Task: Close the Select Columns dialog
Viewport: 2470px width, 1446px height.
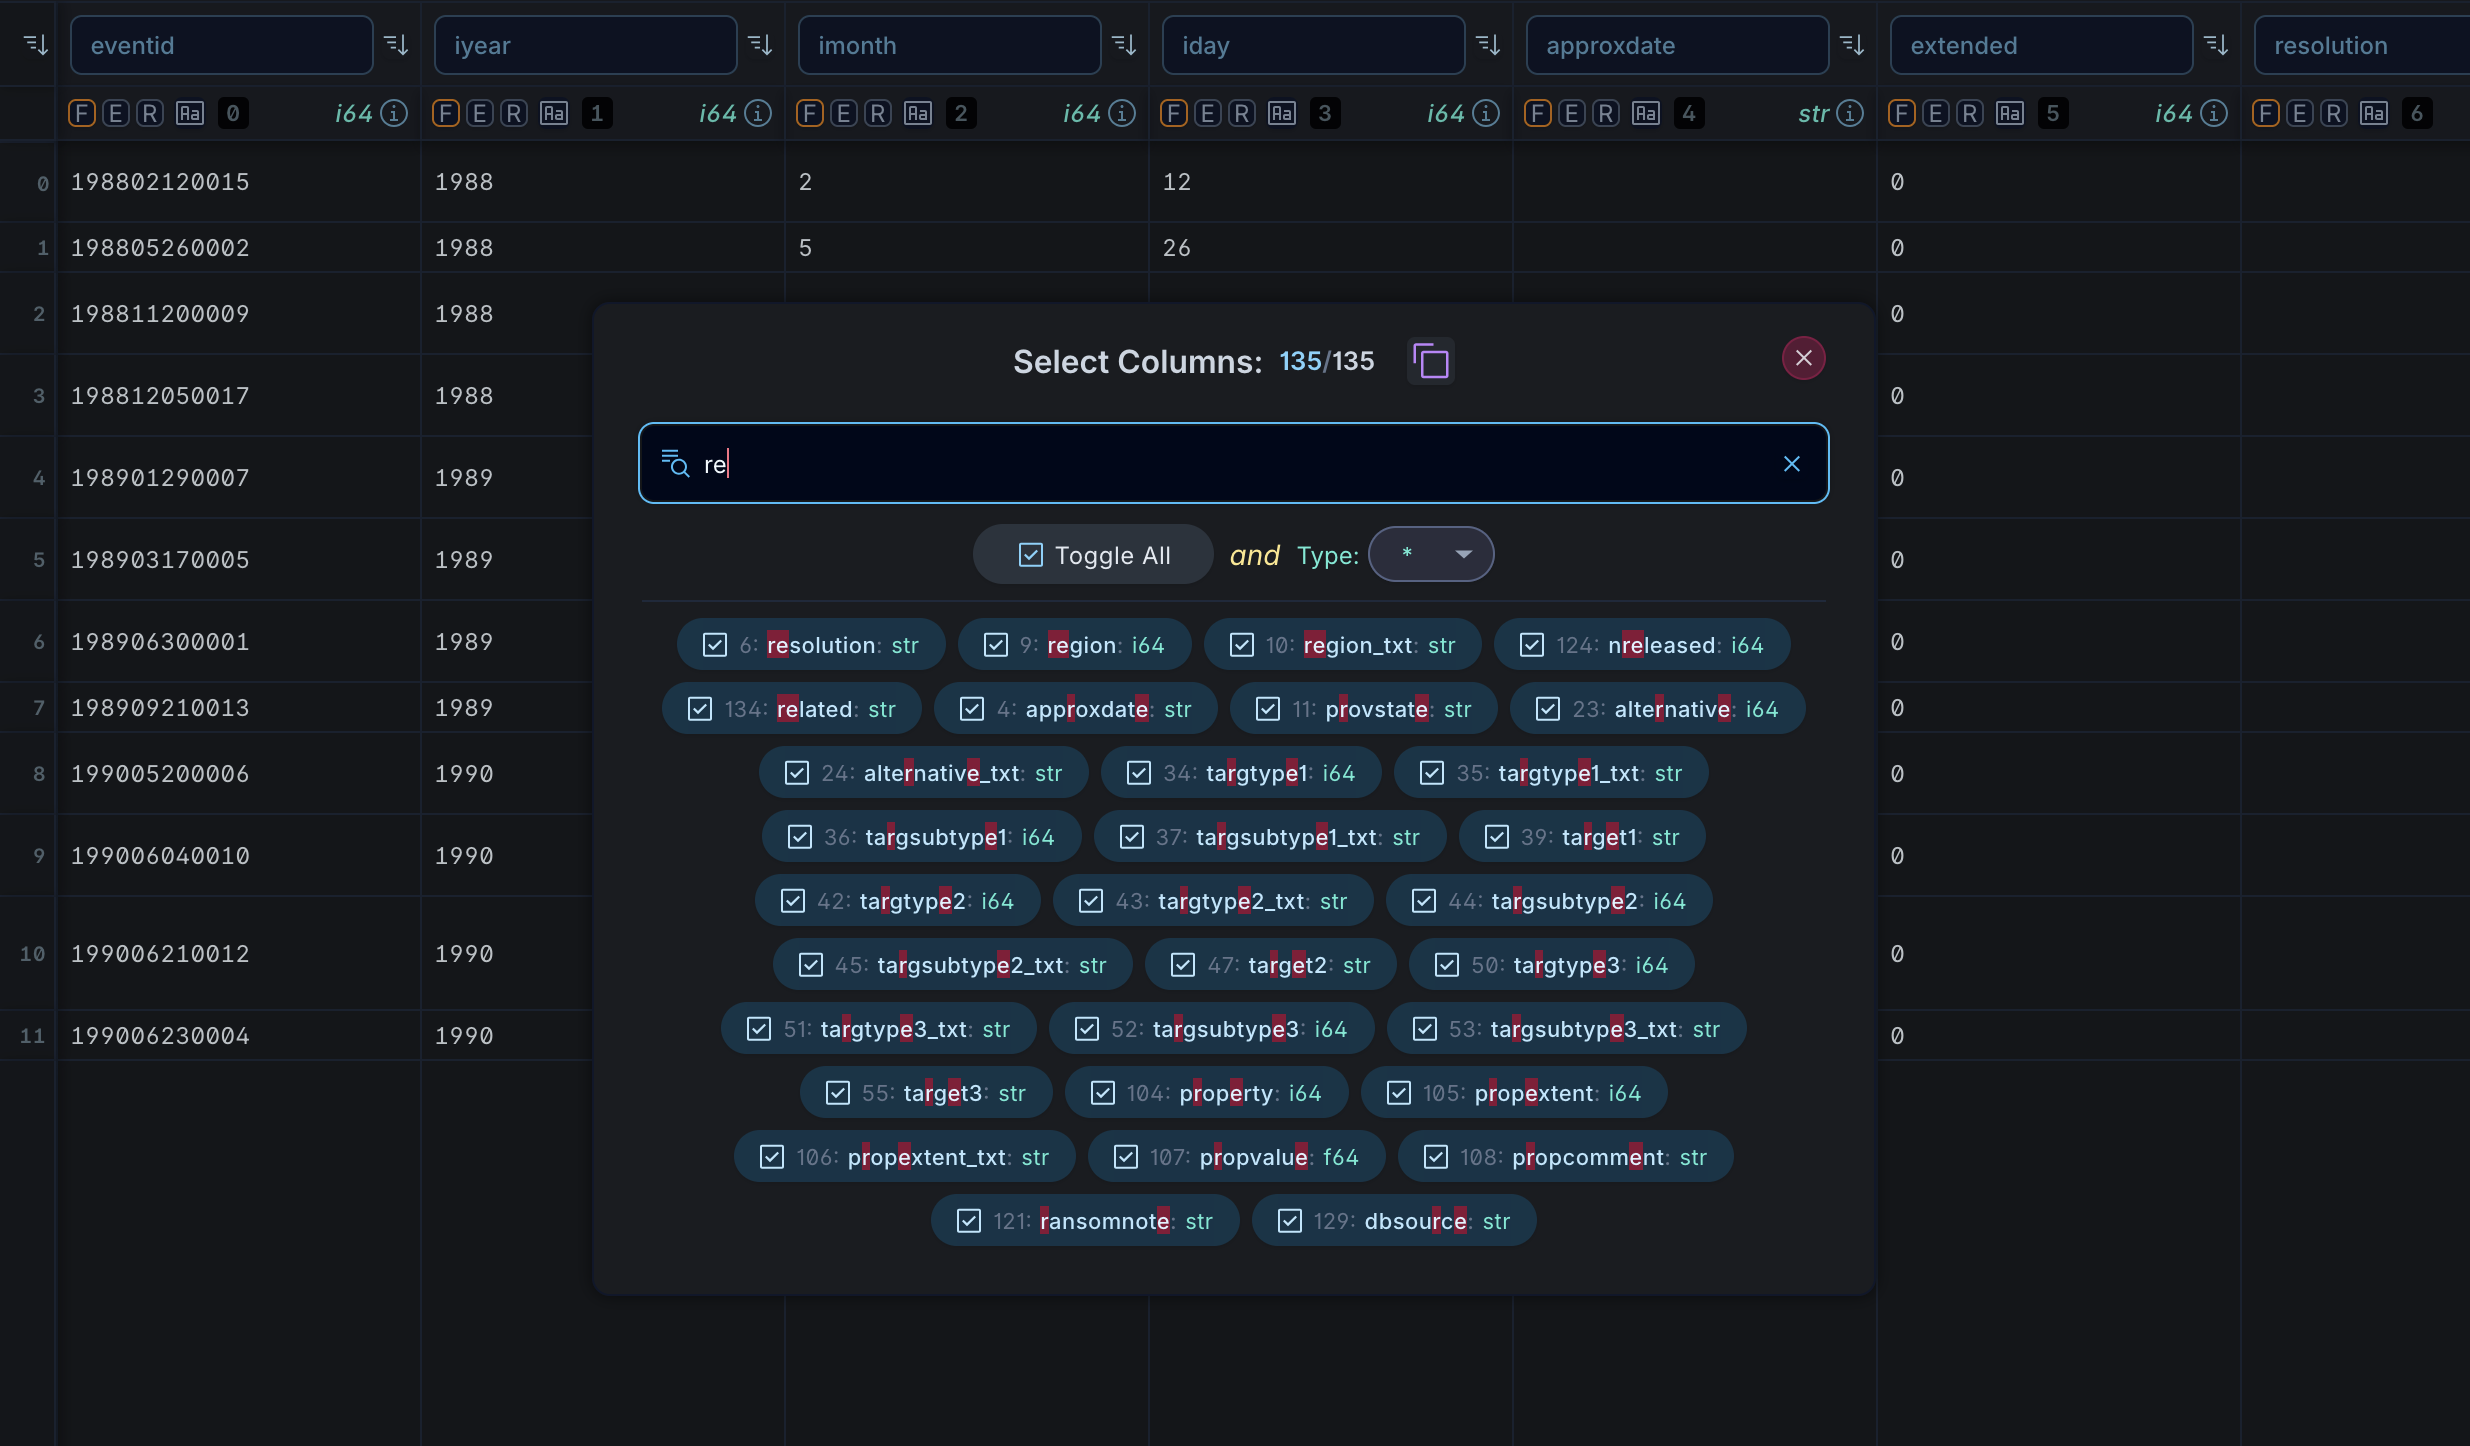Action: (x=1803, y=358)
